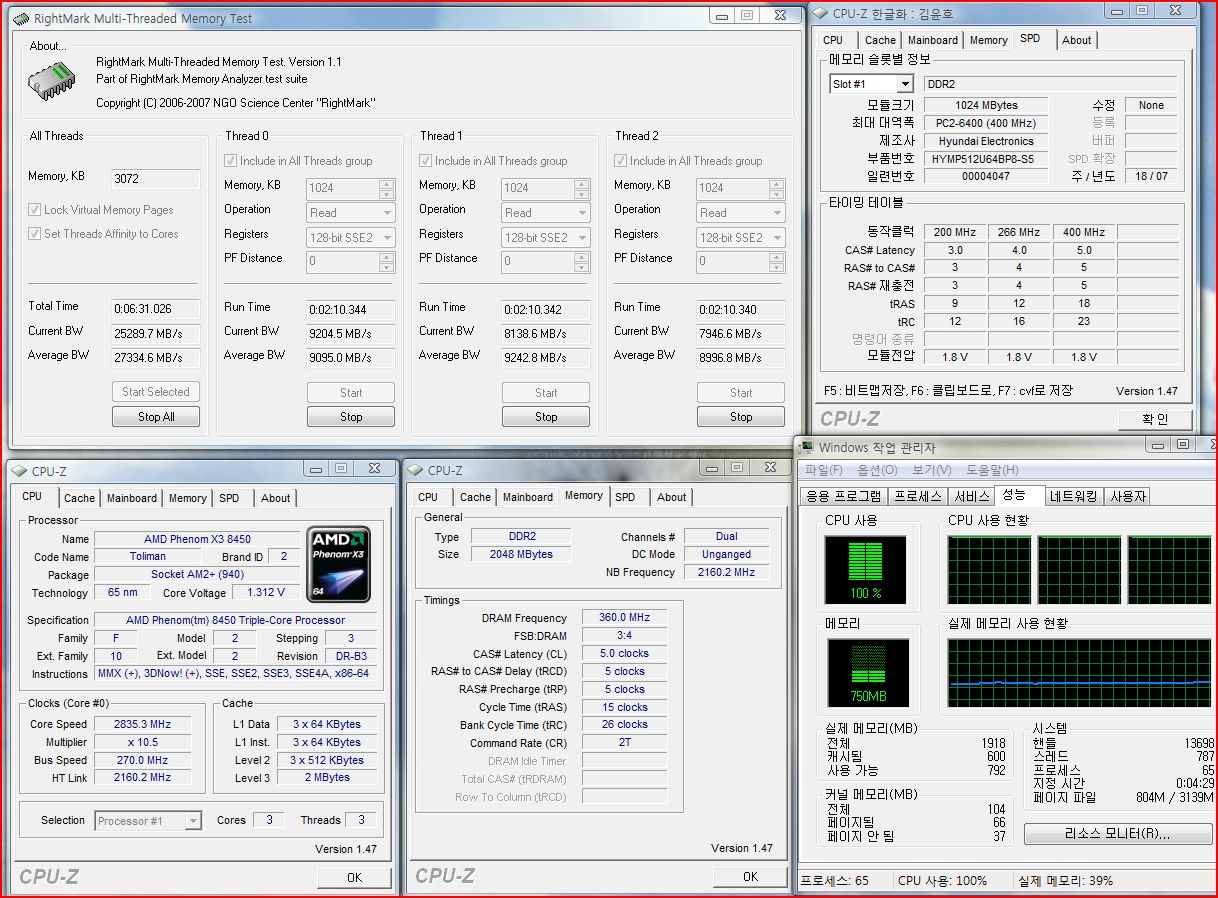Switch to 네트워킹 tab in Task Manager

pos(1073,496)
